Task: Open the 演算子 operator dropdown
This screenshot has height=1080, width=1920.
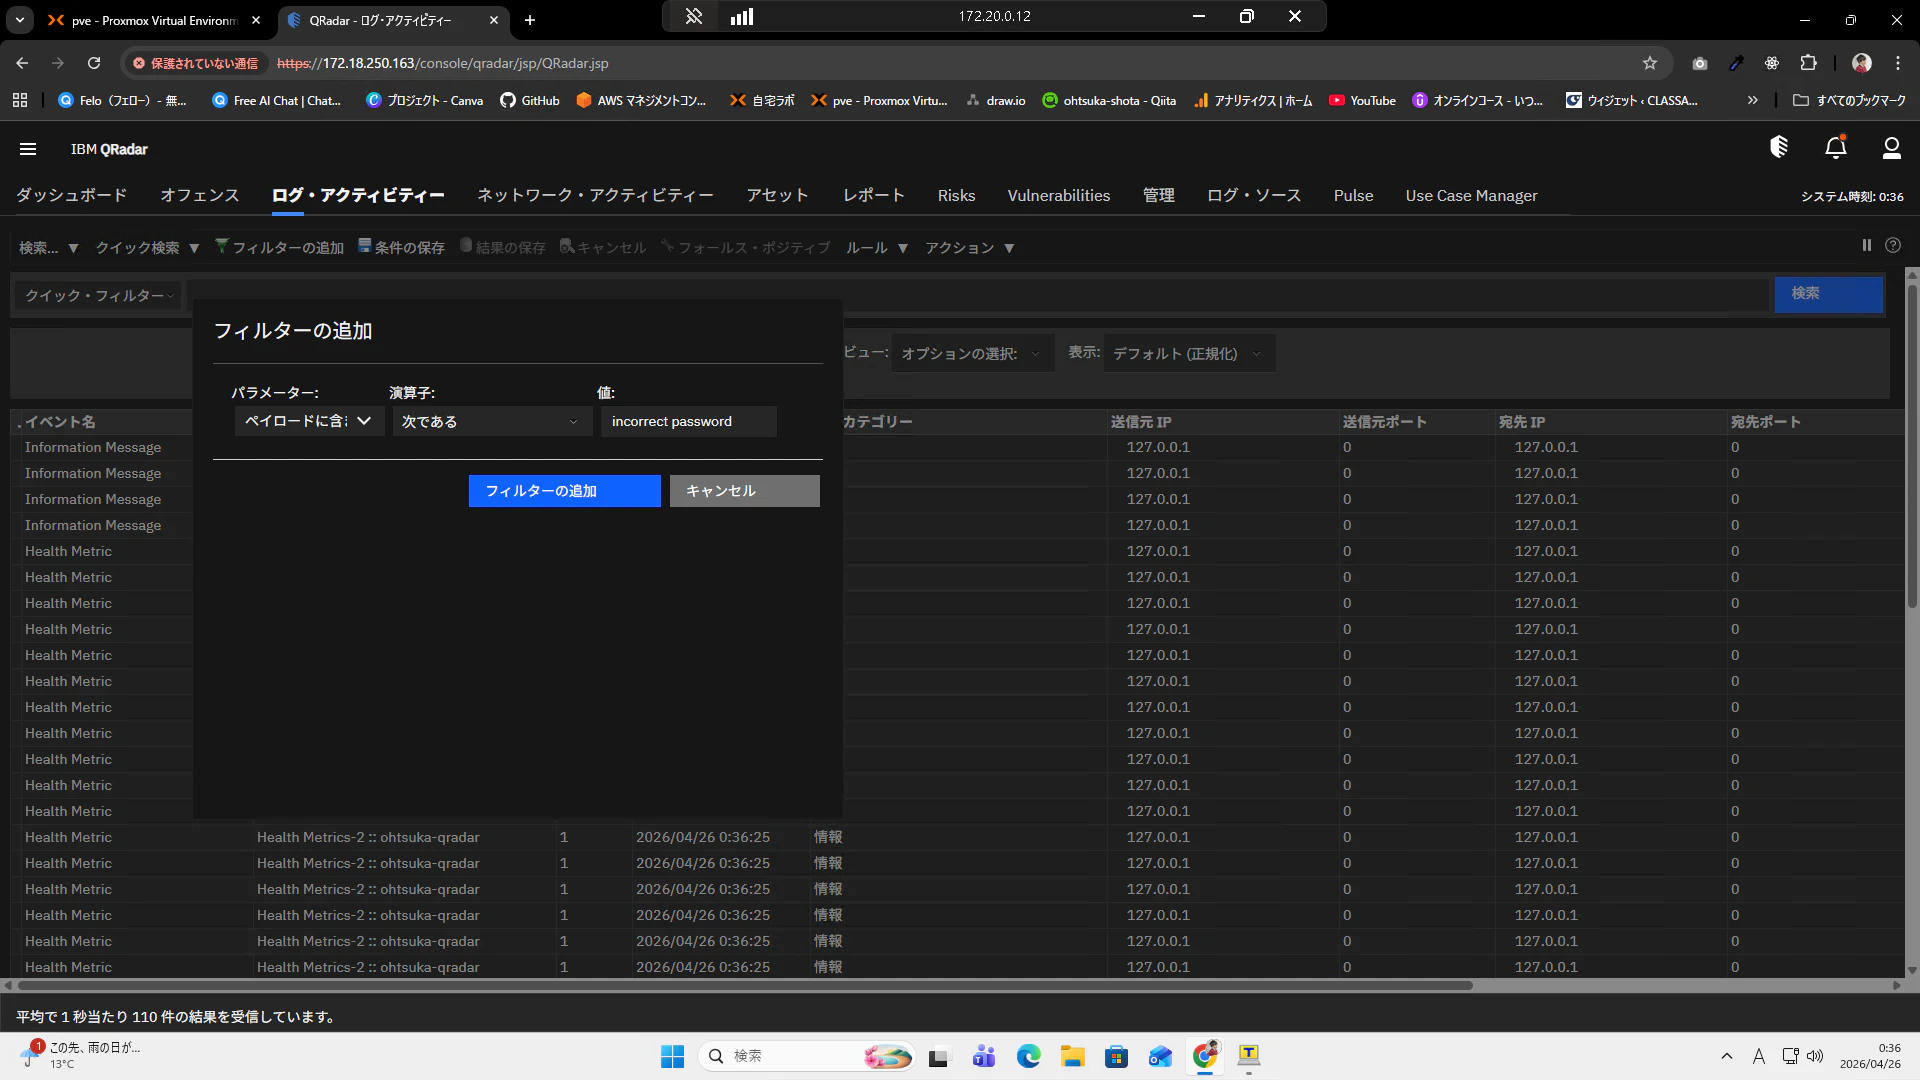Action: pyautogui.click(x=489, y=421)
